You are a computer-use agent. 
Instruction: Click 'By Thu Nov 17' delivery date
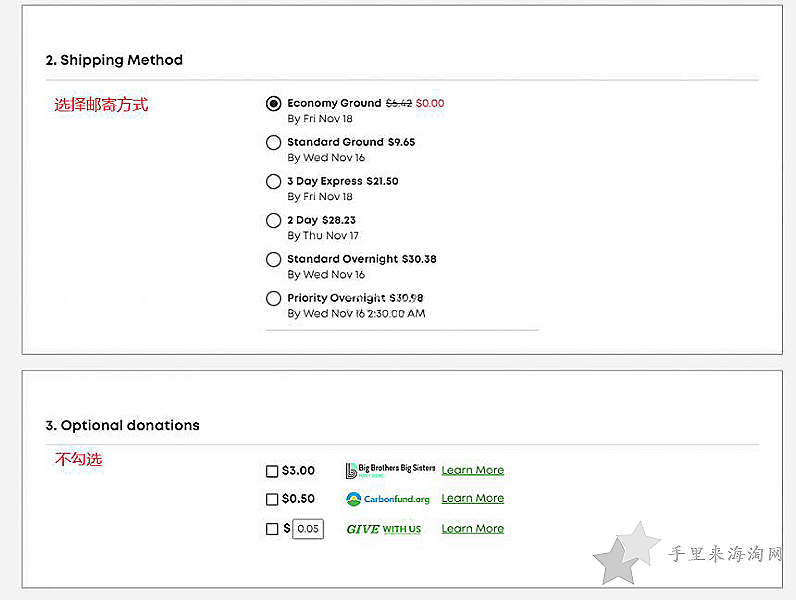click(323, 236)
